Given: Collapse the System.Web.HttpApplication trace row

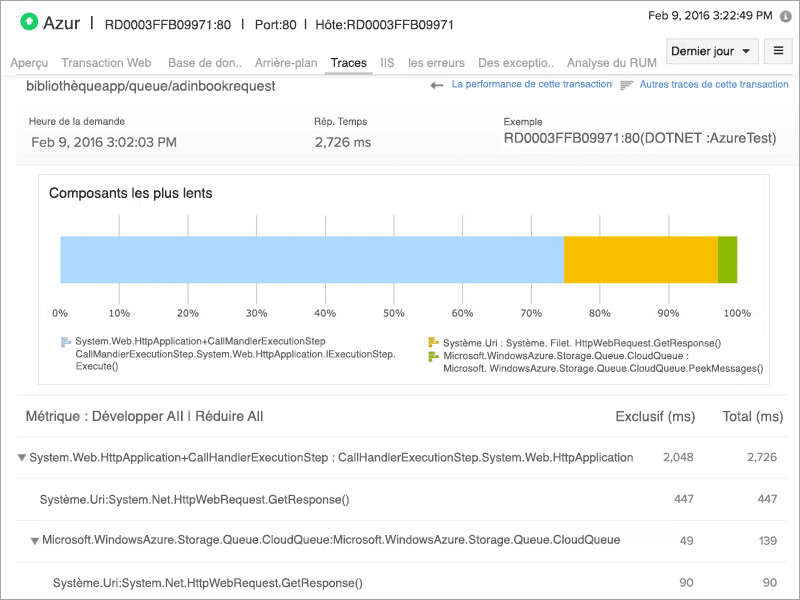Looking at the screenshot, I should click(x=22, y=458).
